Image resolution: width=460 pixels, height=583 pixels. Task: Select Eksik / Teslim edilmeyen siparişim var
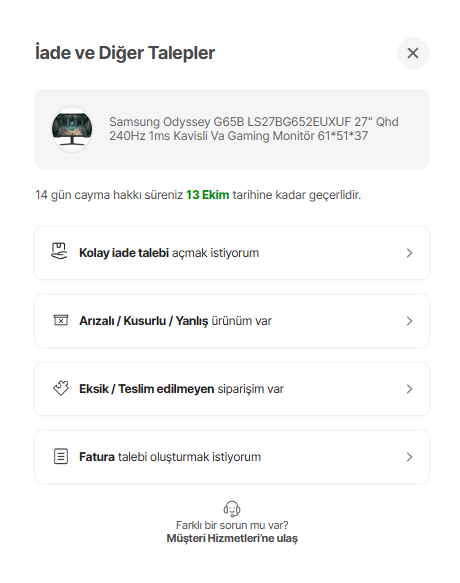pos(232,389)
